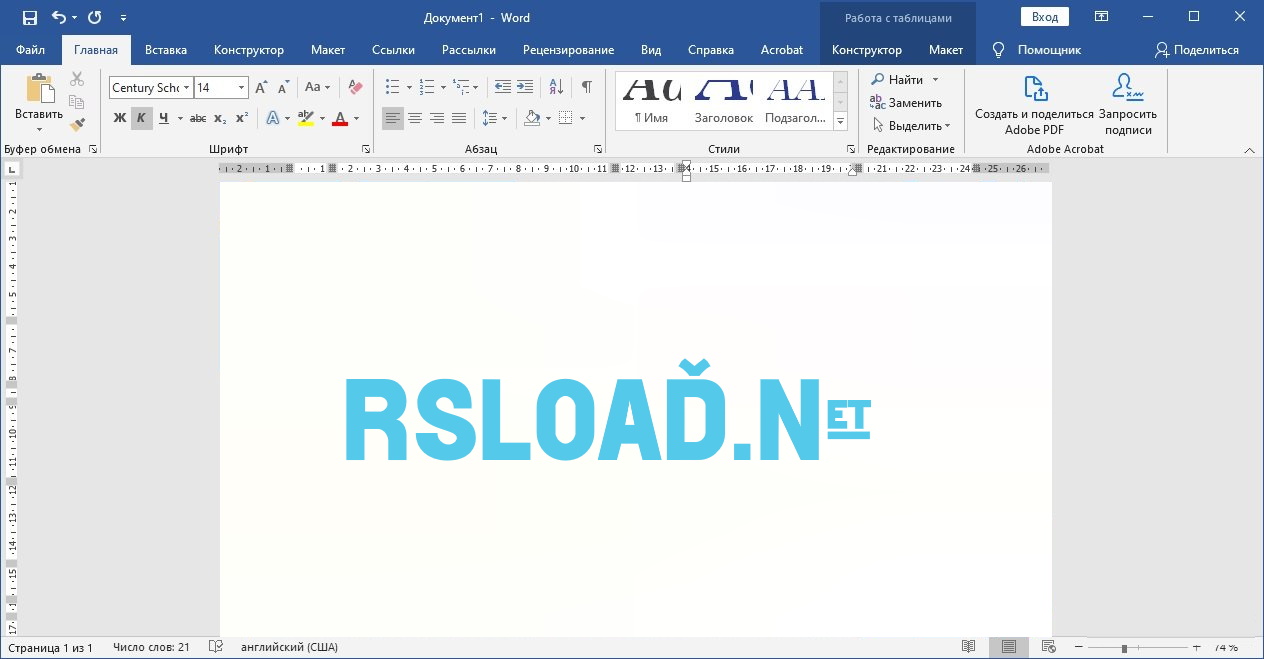The width and height of the screenshot is (1264, 659).
Task: Expand the styles gallery more arrow
Action: point(840,122)
